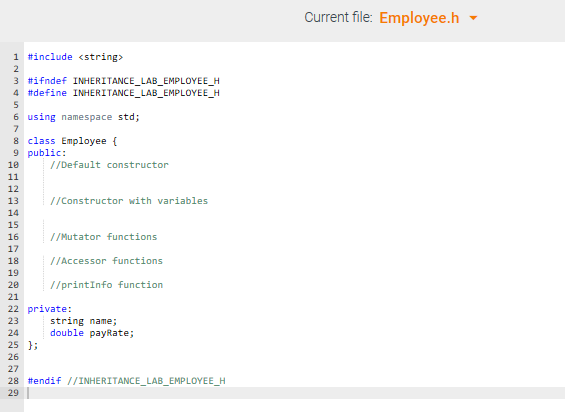Image resolution: width=565 pixels, height=412 pixels.
Task: Click line number 21 in the gutter
Action: [x=13, y=297]
